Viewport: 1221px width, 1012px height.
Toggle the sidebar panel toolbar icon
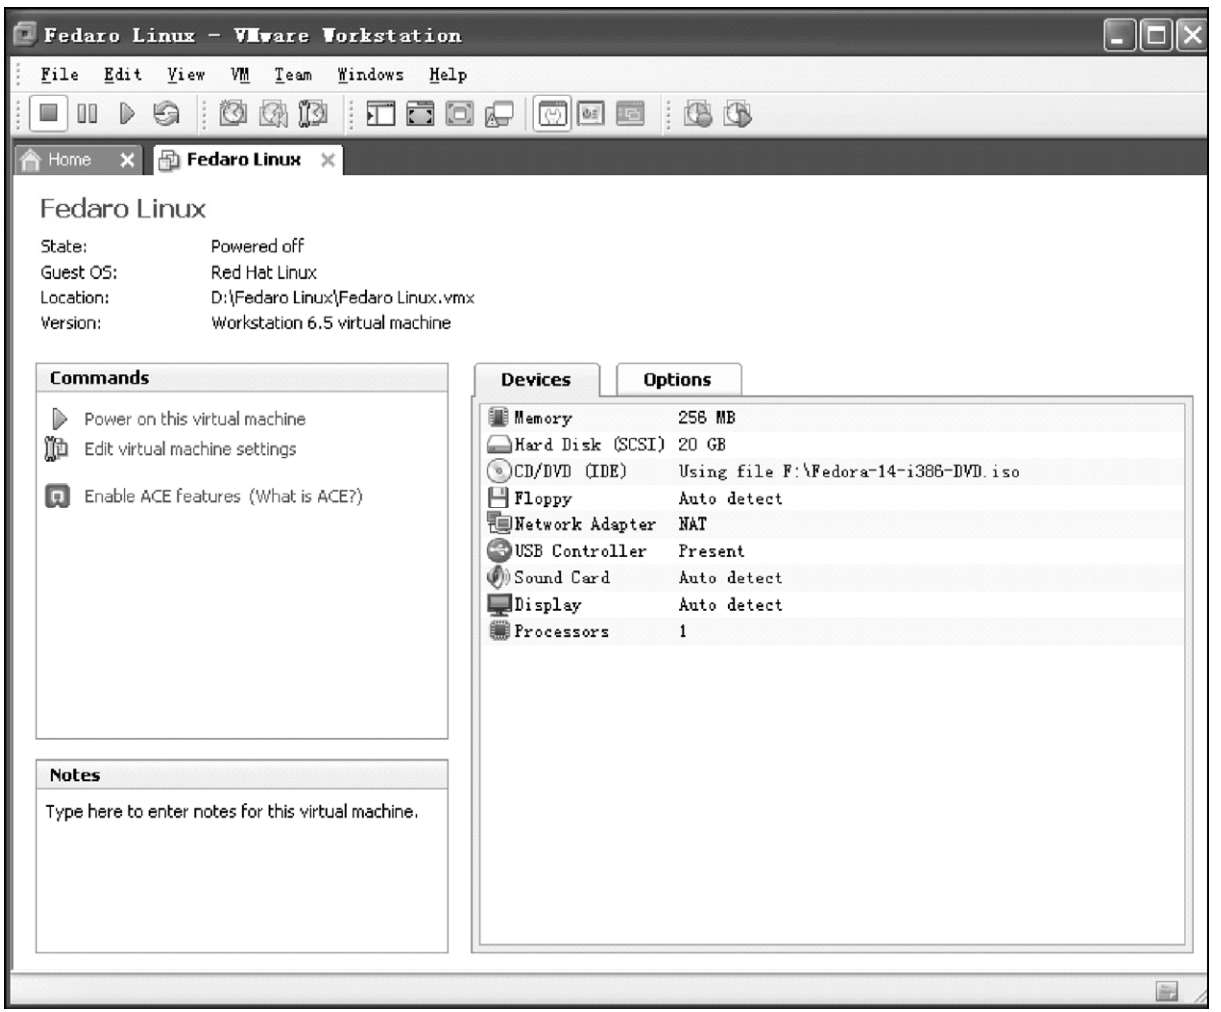click(x=381, y=114)
